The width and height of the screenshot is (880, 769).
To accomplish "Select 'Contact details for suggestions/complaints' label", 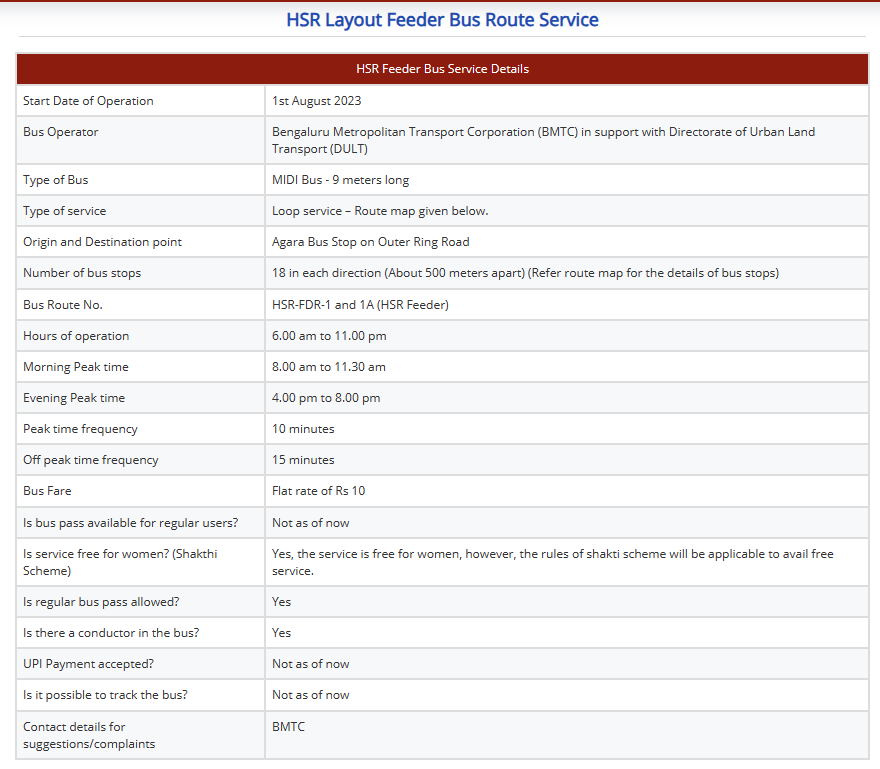I will 89,735.
